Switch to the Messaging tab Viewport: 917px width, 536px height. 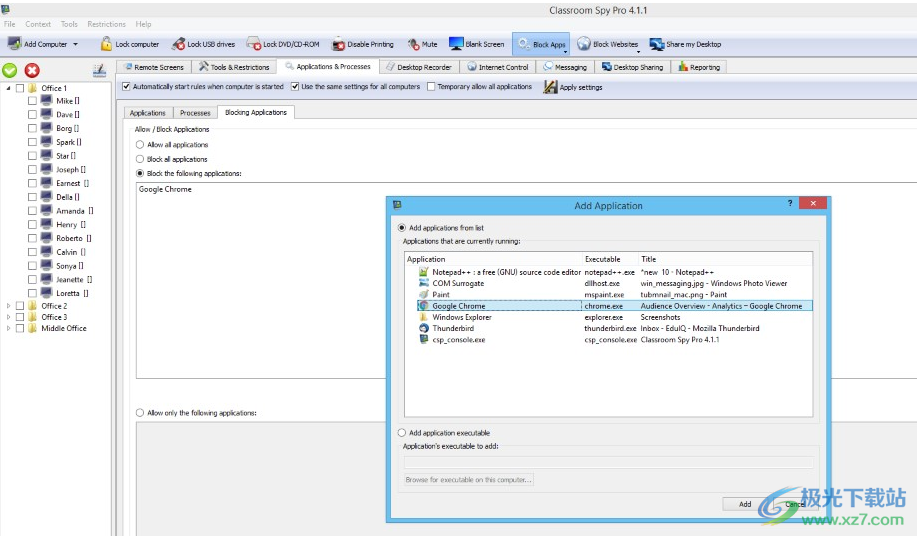(x=565, y=67)
